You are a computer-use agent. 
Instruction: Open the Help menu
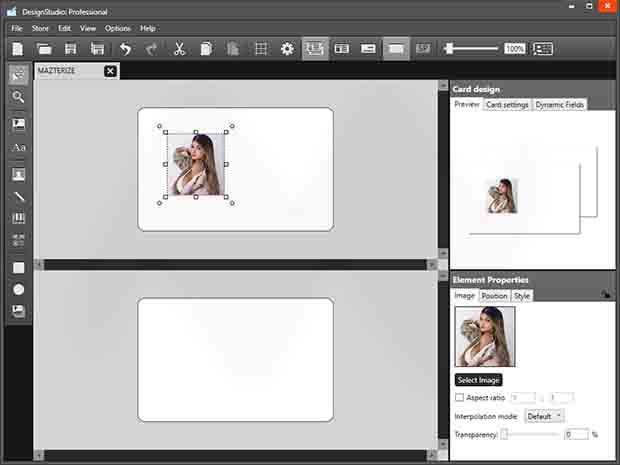[147, 28]
